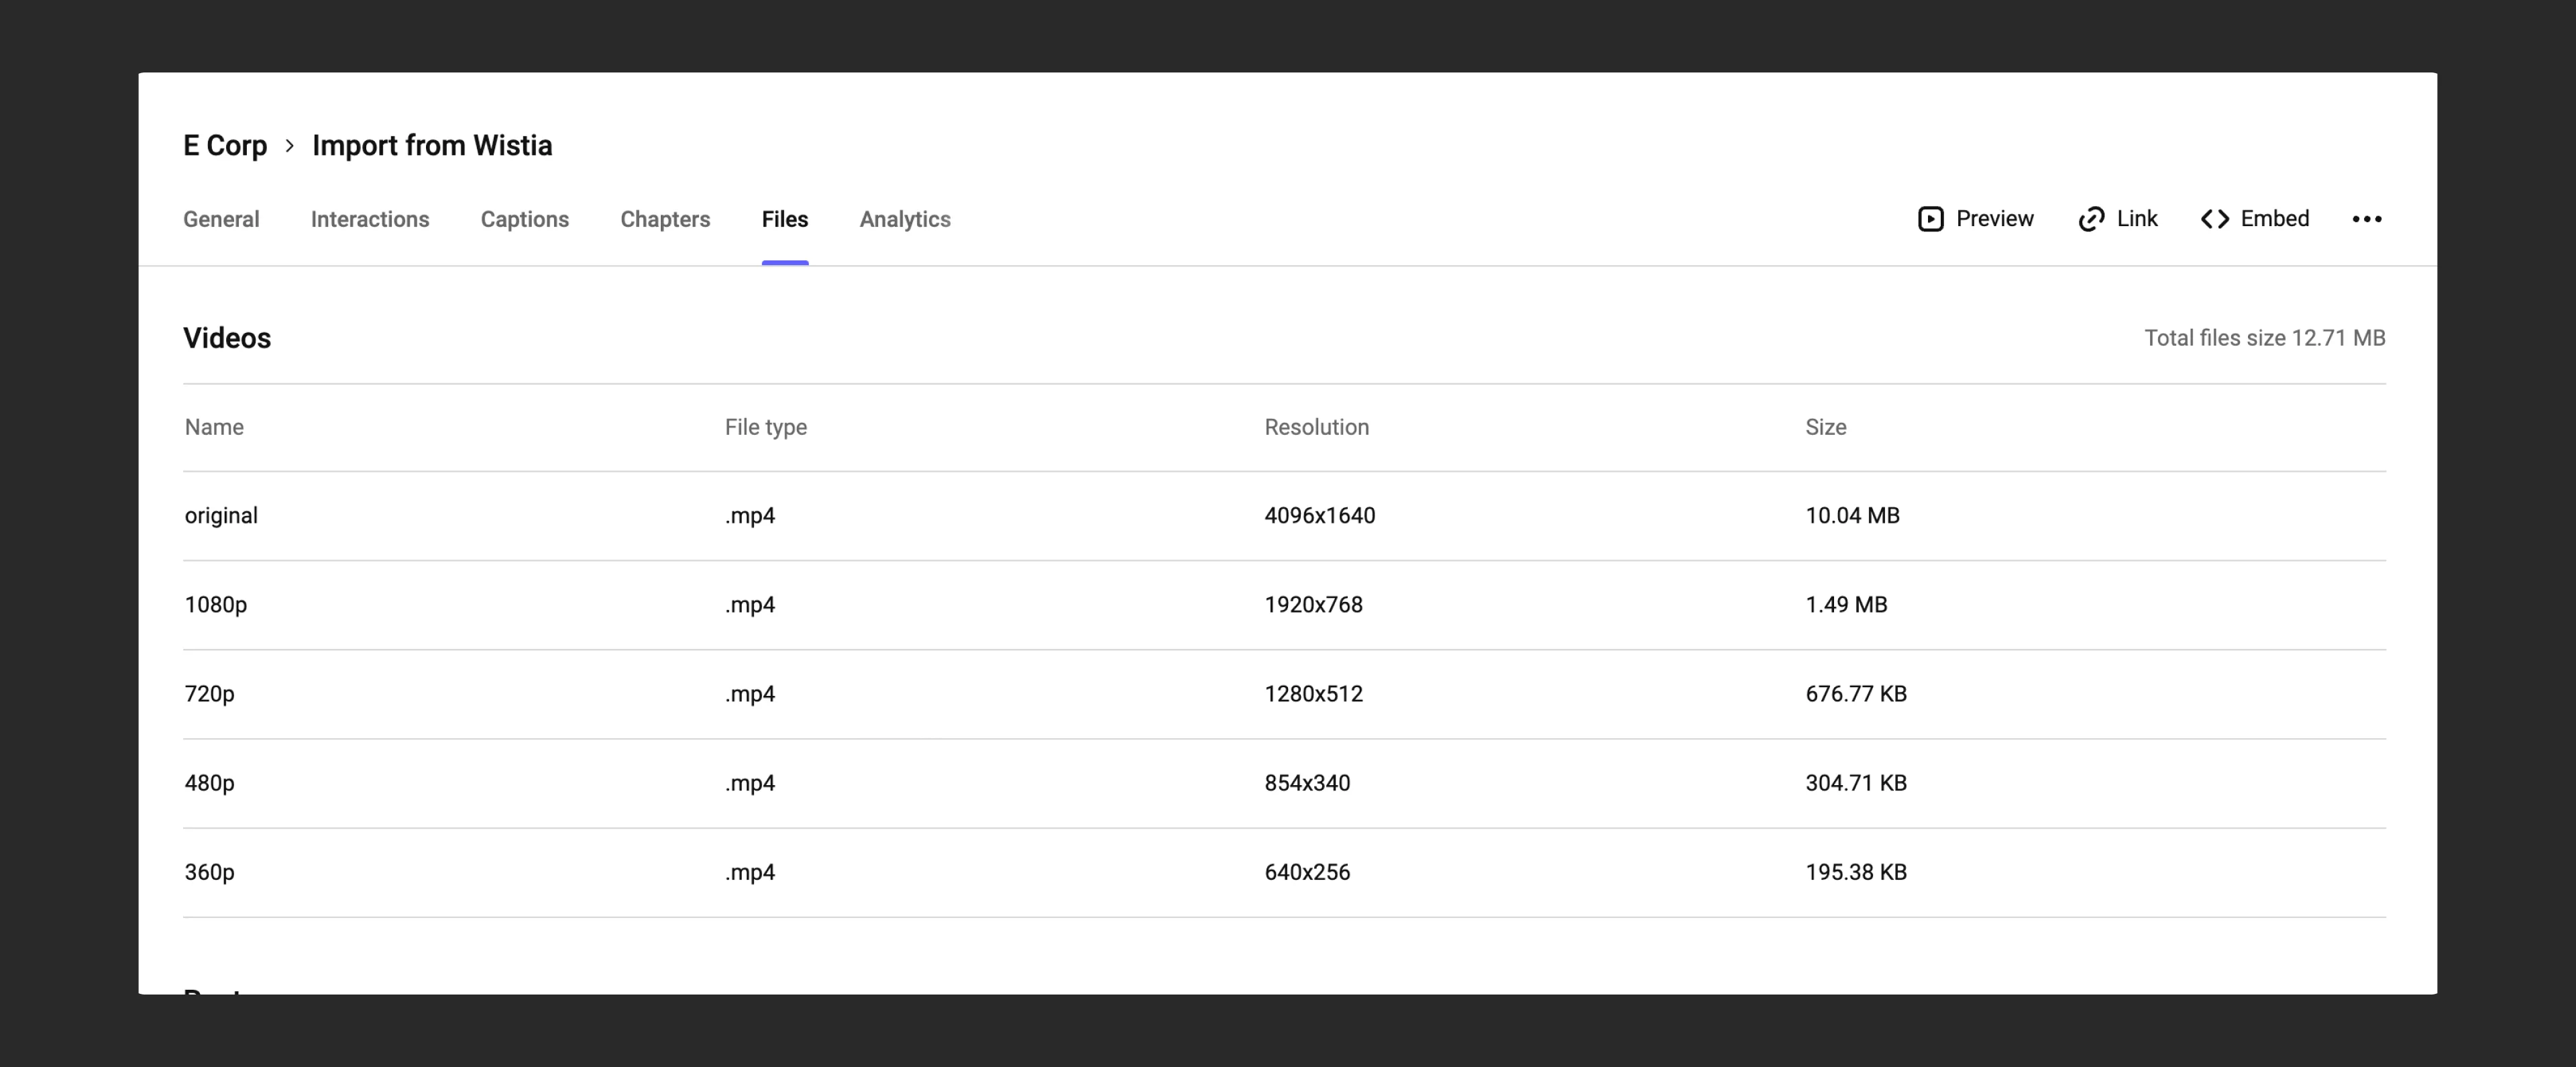
Task: Click the Videos section heading
Action: [x=227, y=338]
